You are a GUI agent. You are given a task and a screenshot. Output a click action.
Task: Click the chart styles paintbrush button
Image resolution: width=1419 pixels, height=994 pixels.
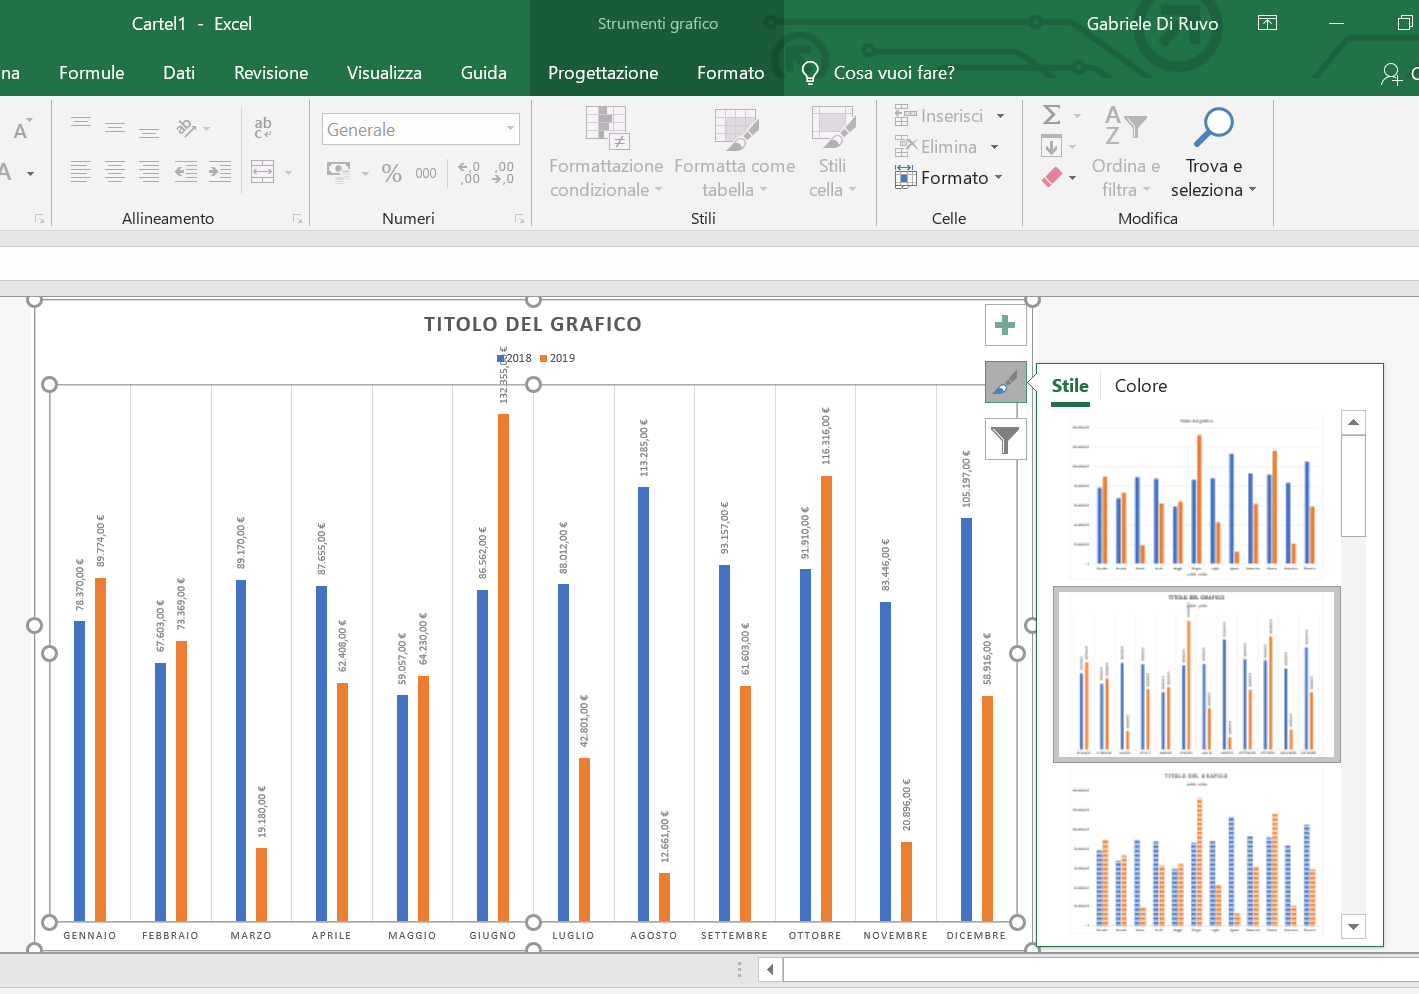[x=1006, y=382]
